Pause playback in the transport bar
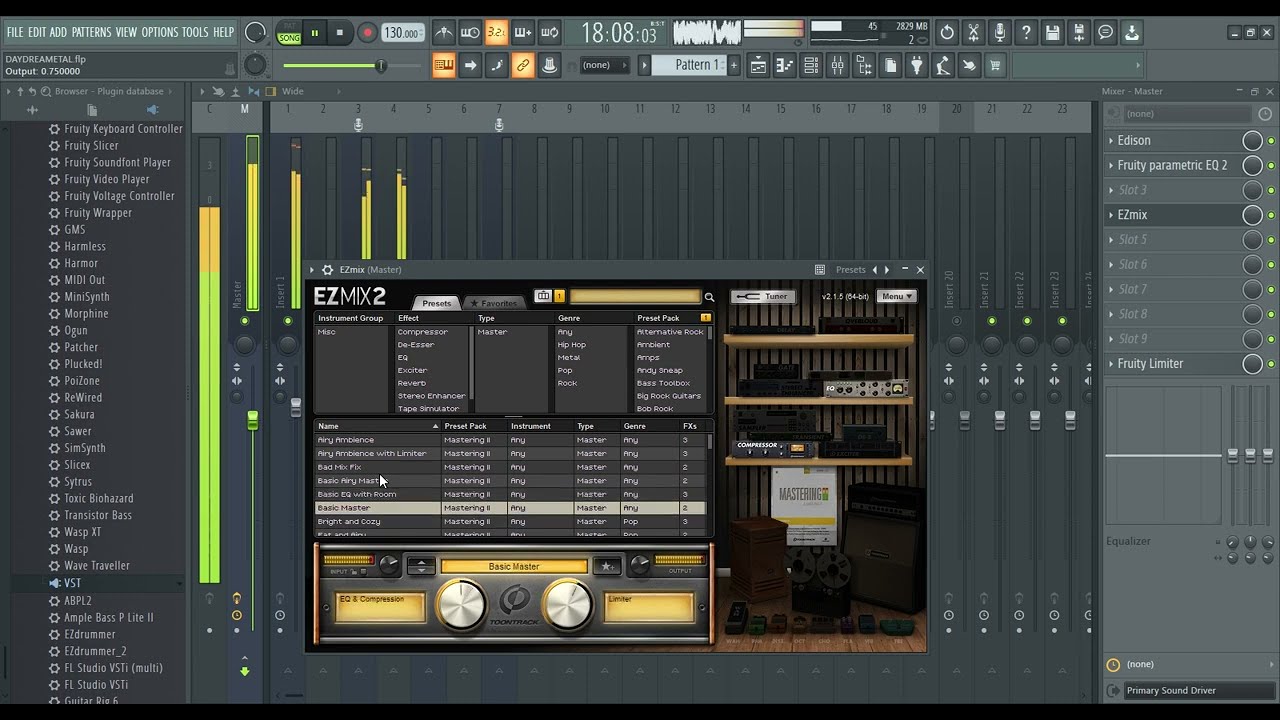Viewport: 1280px width, 720px height. tap(314, 33)
